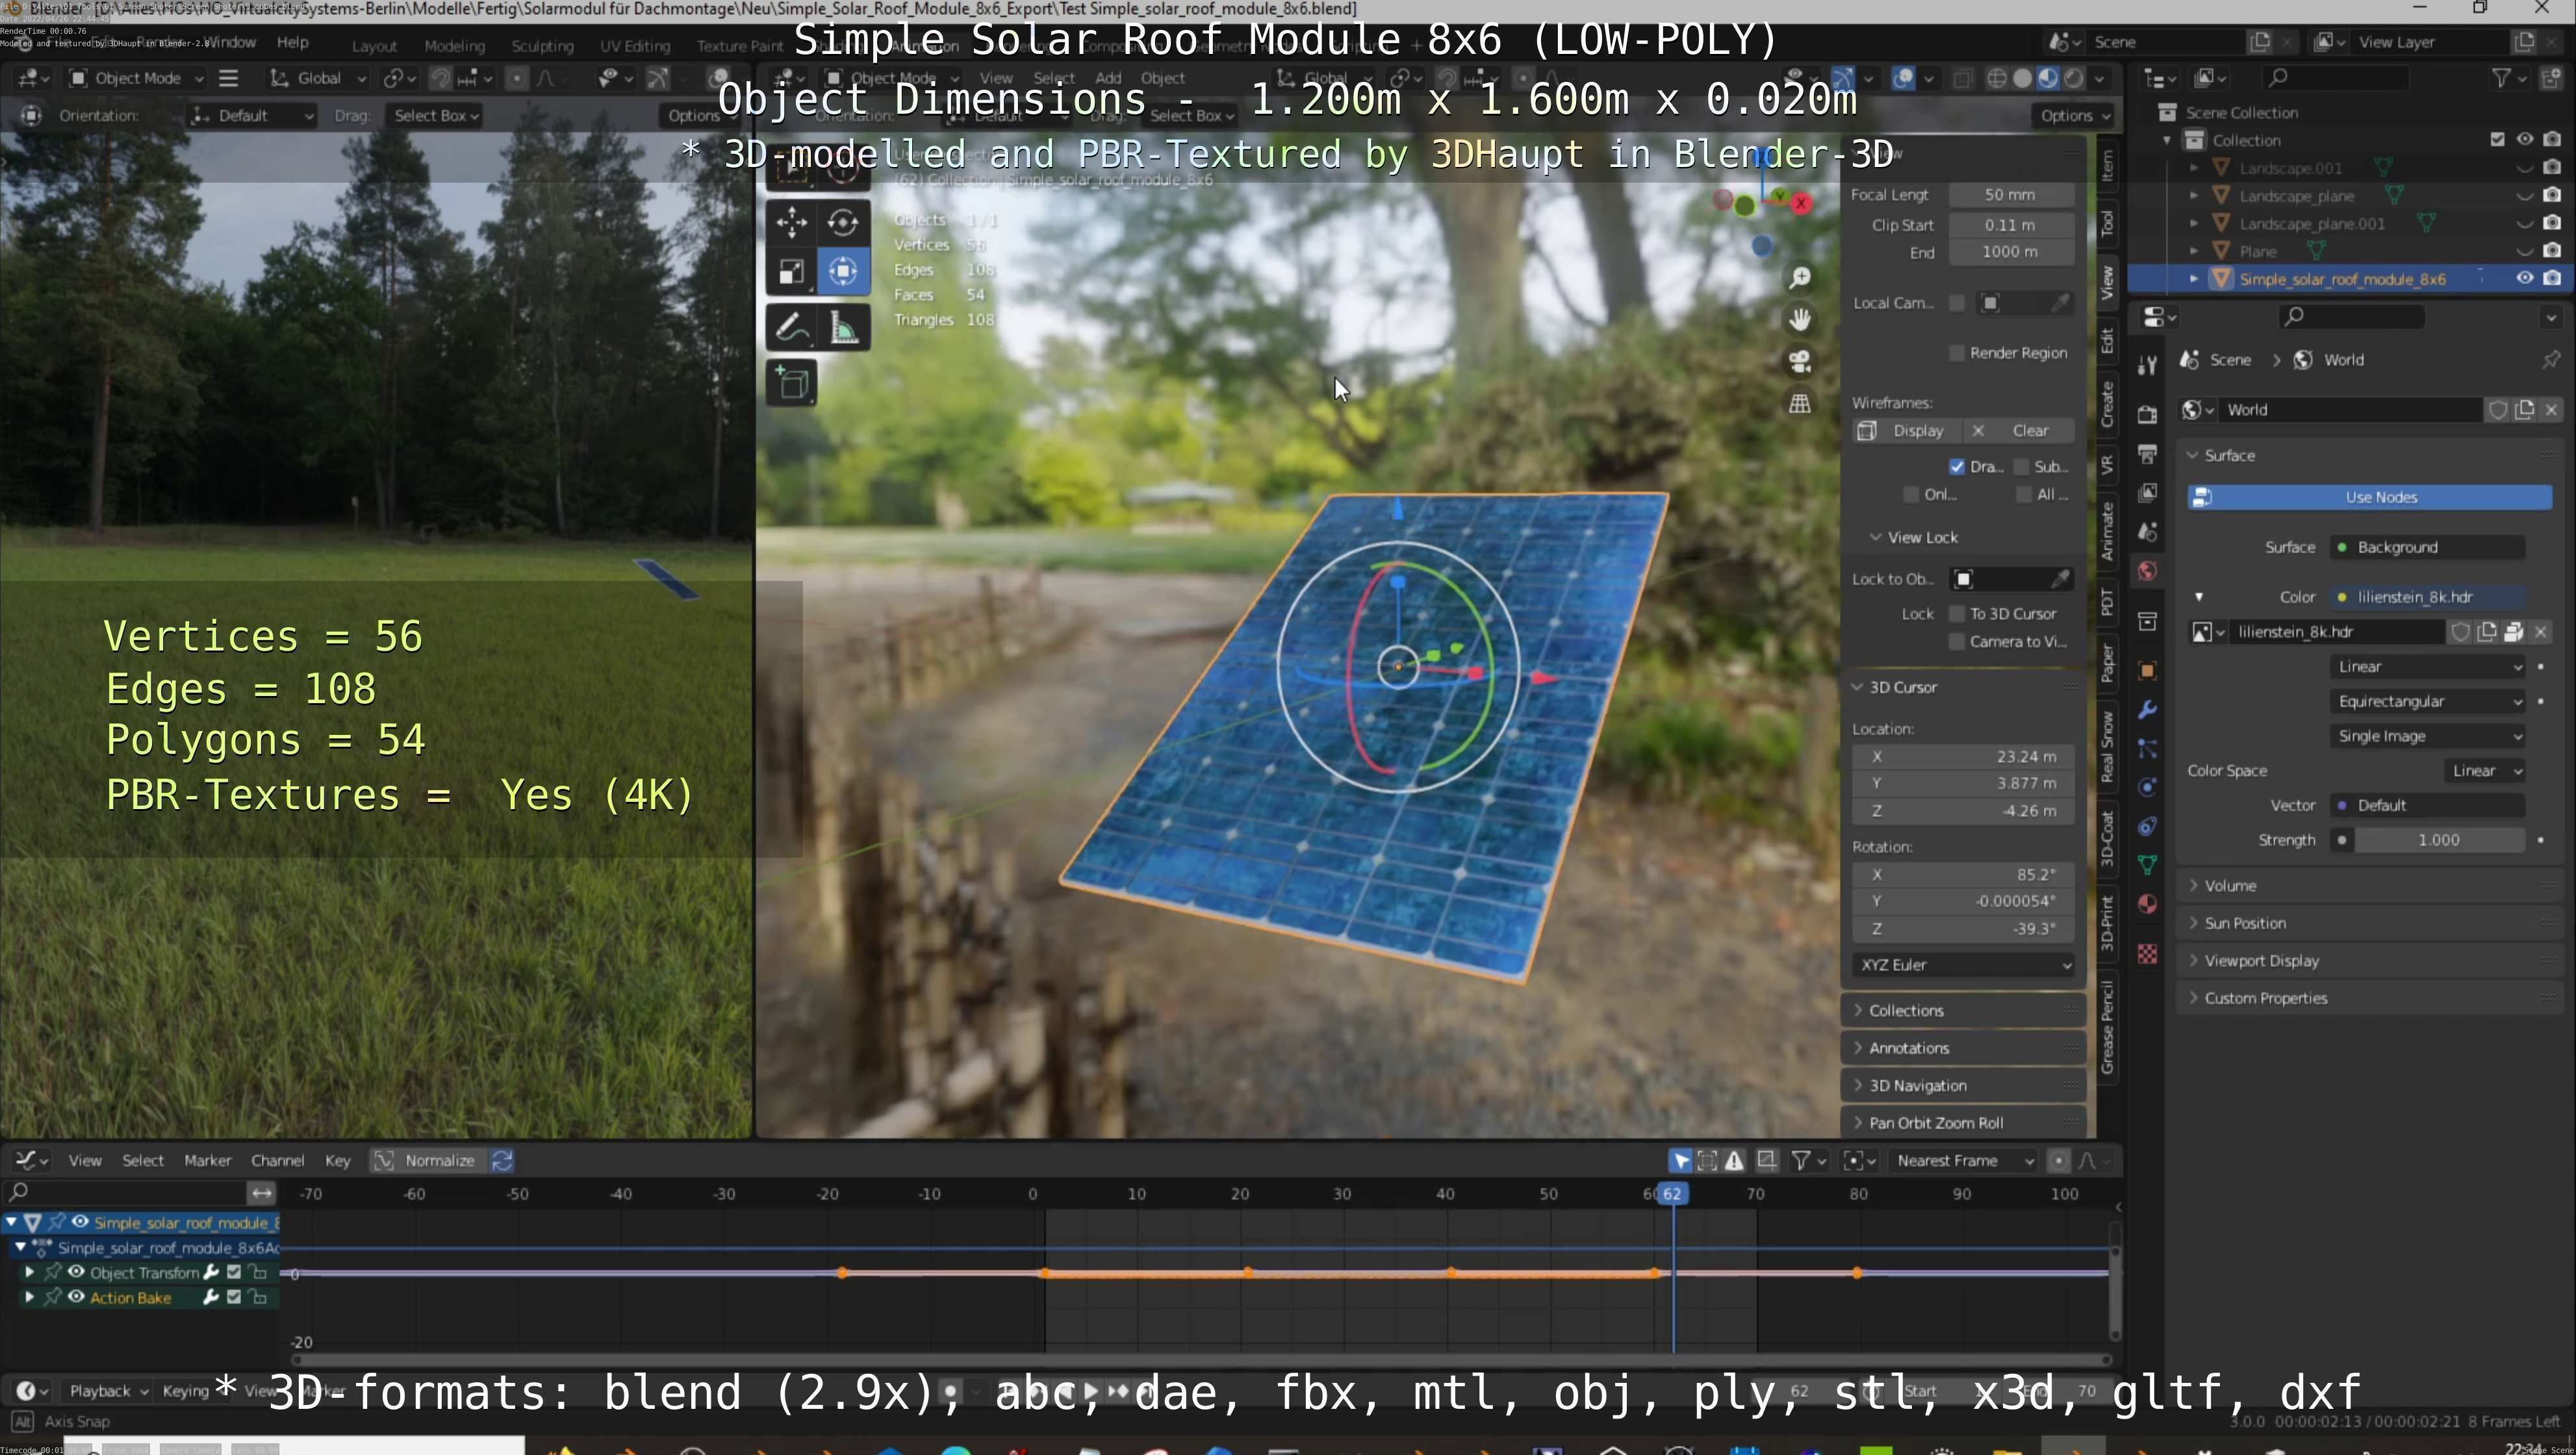2576x1455 pixels.
Task: Hide Simple_solar_roof_module_8x6 in outliner
Action: click(2524, 278)
